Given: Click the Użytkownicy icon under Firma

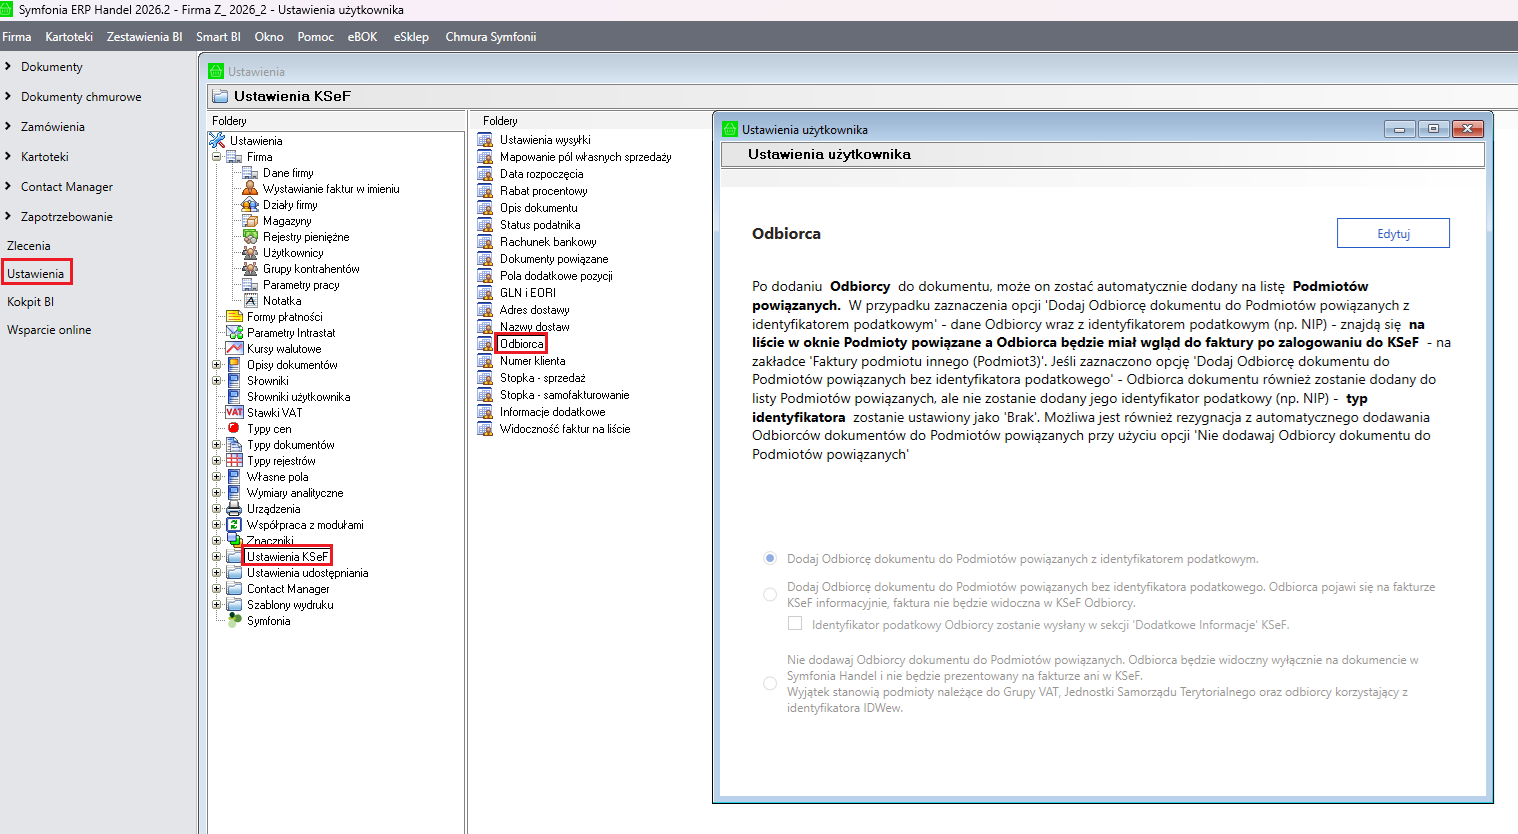Looking at the screenshot, I should [250, 253].
